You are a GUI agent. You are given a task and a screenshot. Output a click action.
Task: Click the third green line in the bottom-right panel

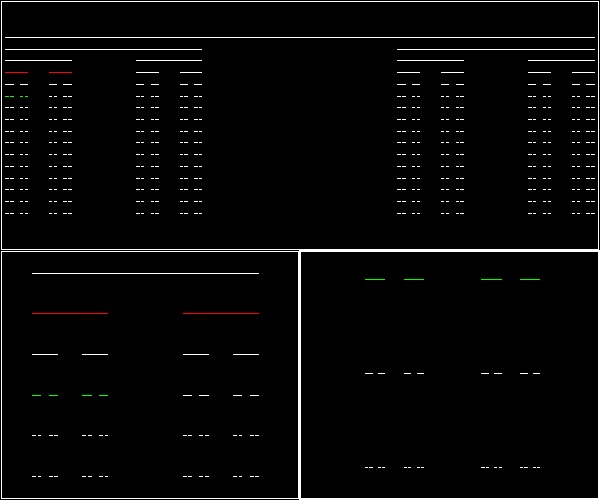pyautogui.click(x=491, y=279)
